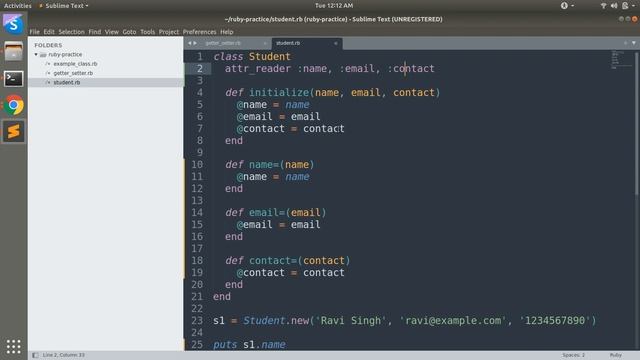Click the FOLDERS sidebar heading

[x=48, y=45]
